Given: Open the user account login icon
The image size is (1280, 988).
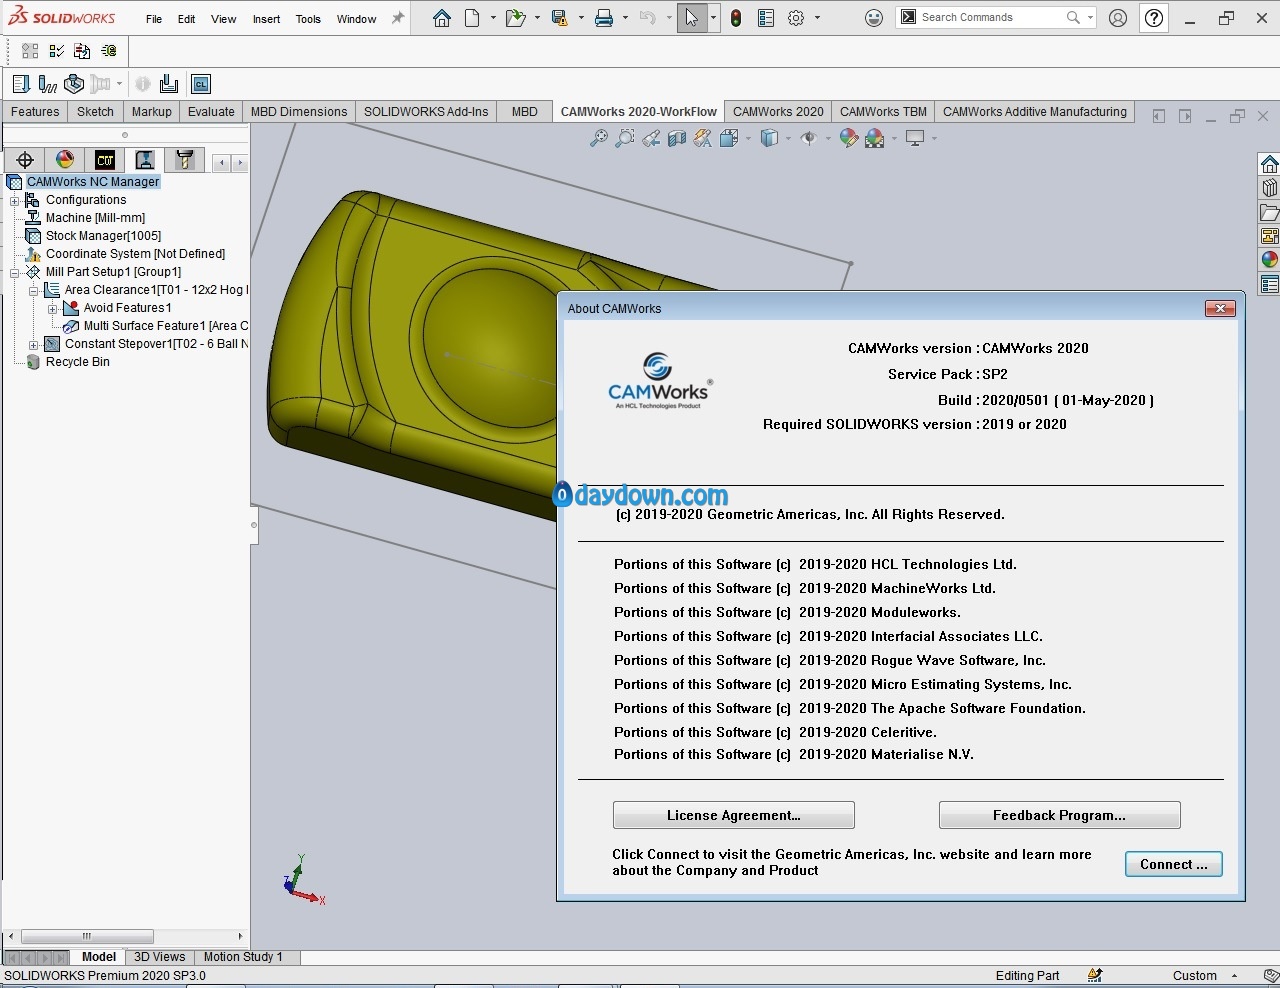Looking at the screenshot, I should (x=1118, y=18).
